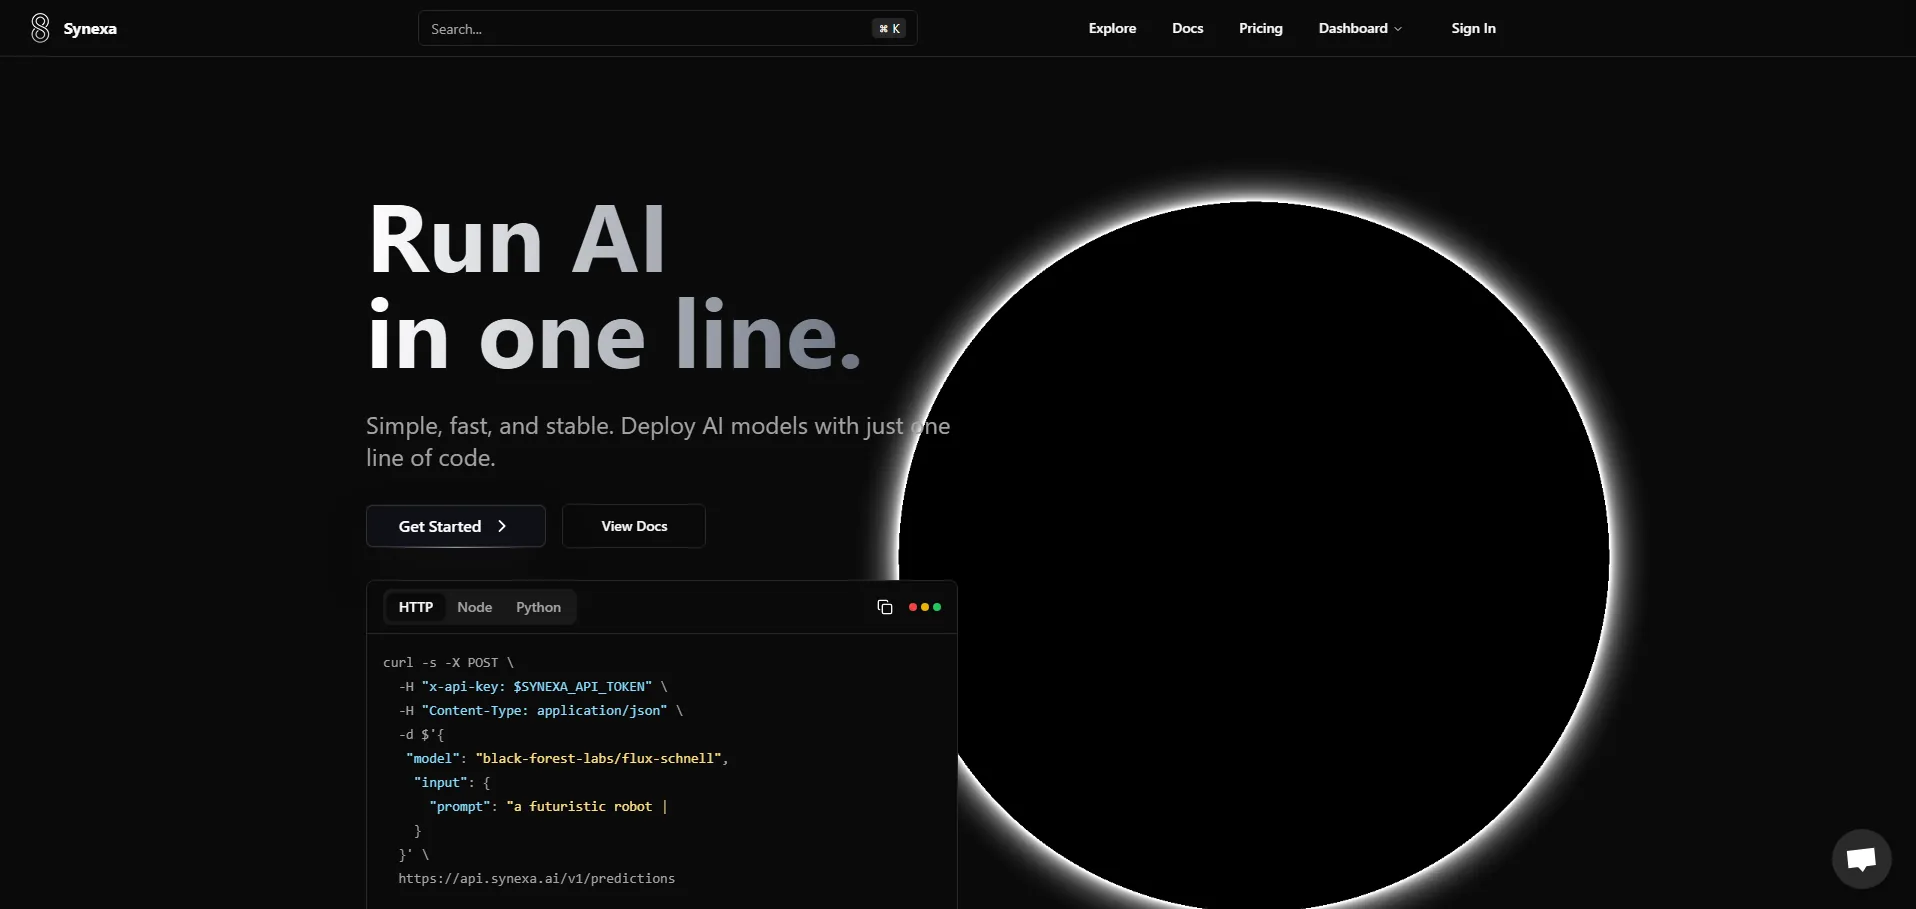Screen dimensions: 1916x909
Task: Click the red window dot
Action: point(912,607)
